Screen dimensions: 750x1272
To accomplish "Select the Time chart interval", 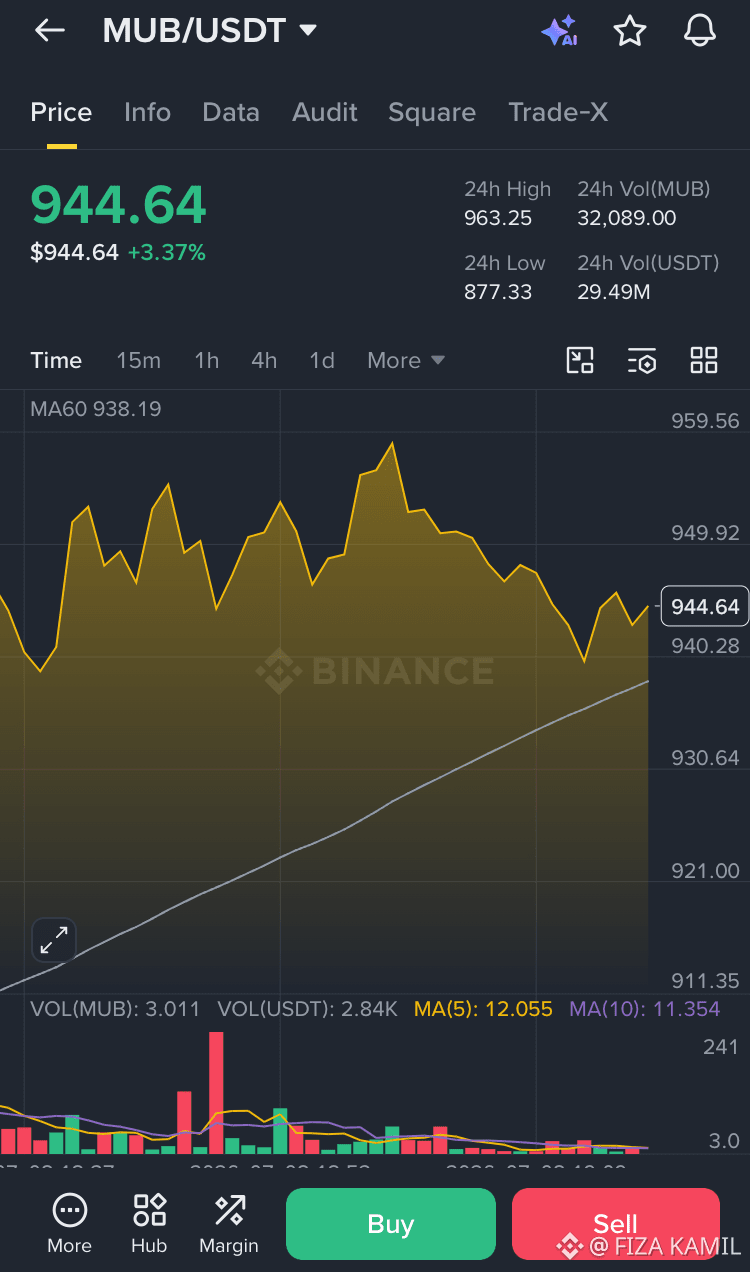I will [x=56, y=360].
